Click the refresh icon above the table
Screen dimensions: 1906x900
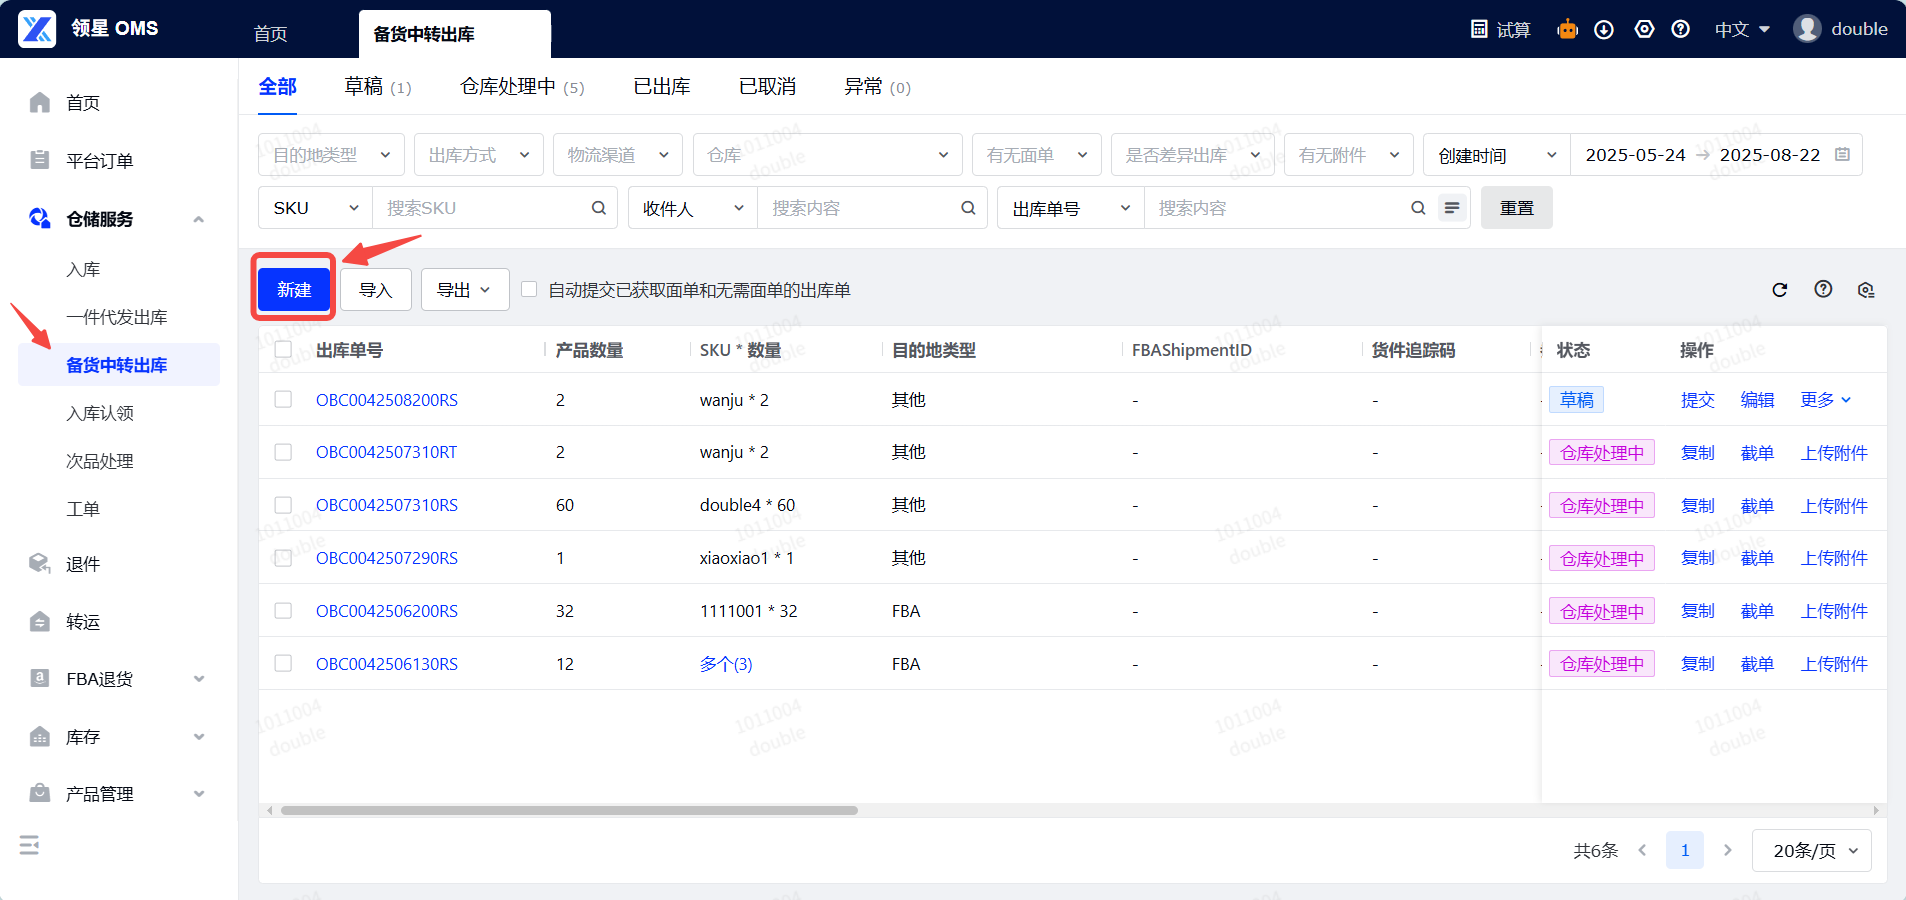[x=1779, y=290]
